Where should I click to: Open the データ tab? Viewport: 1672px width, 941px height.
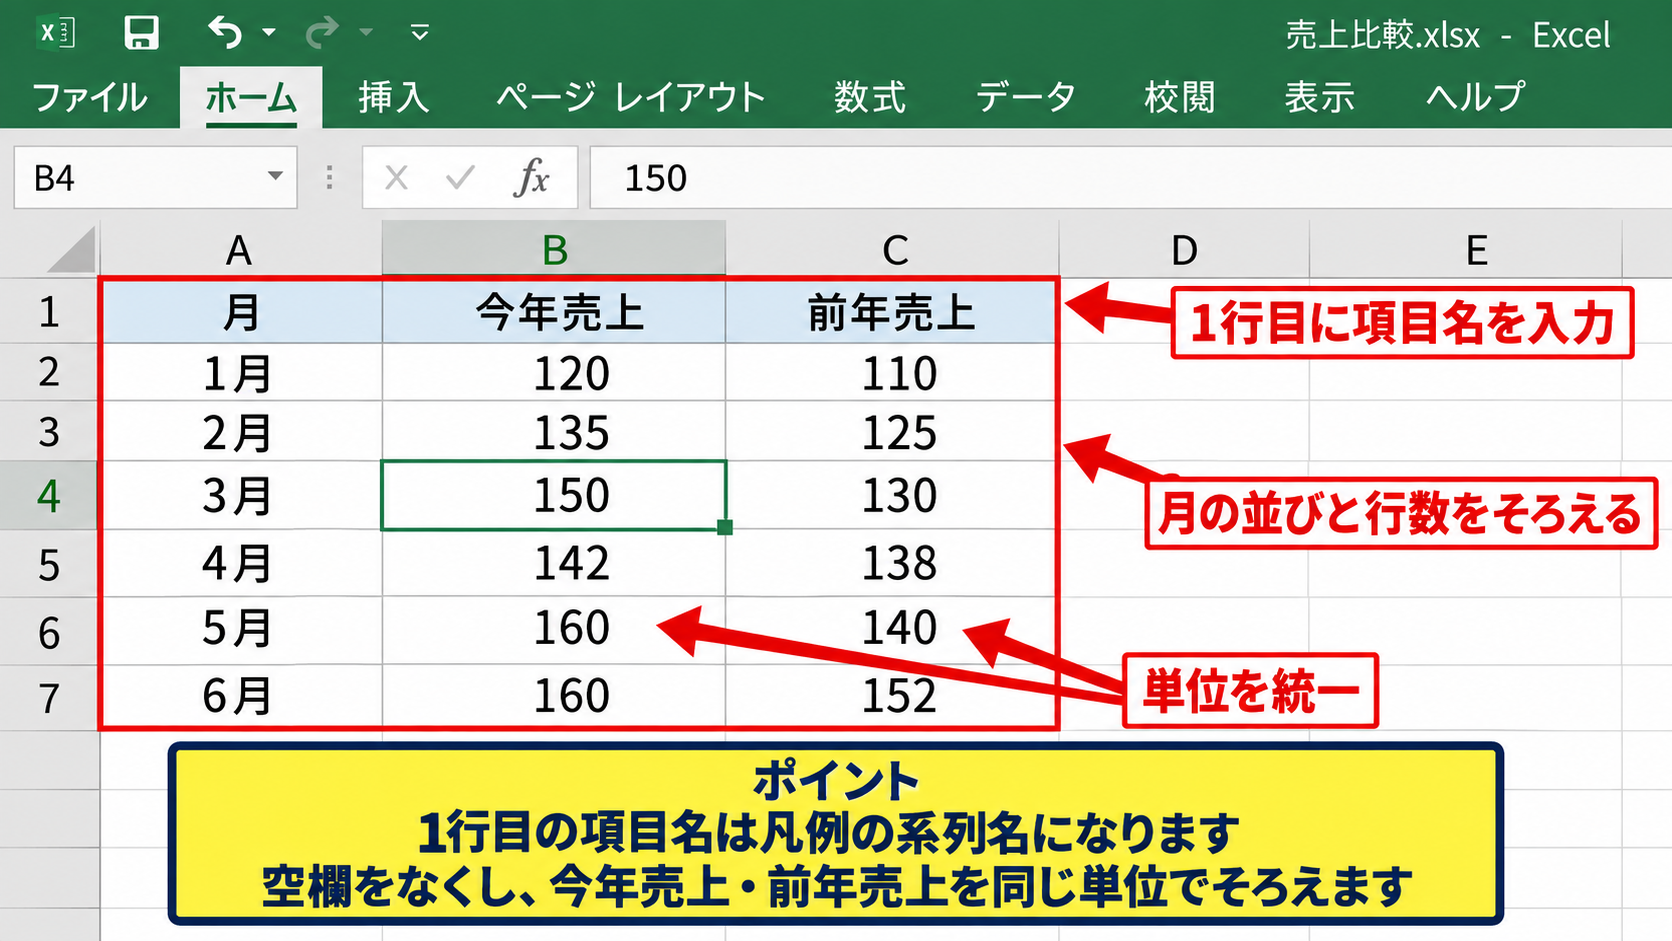1026,97
